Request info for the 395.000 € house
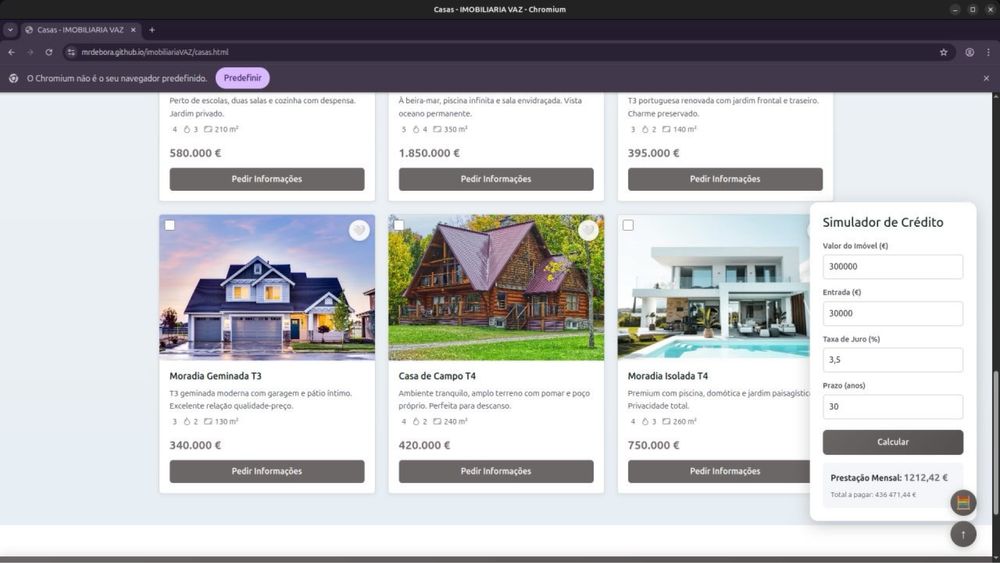The width and height of the screenshot is (1000, 563). click(725, 179)
